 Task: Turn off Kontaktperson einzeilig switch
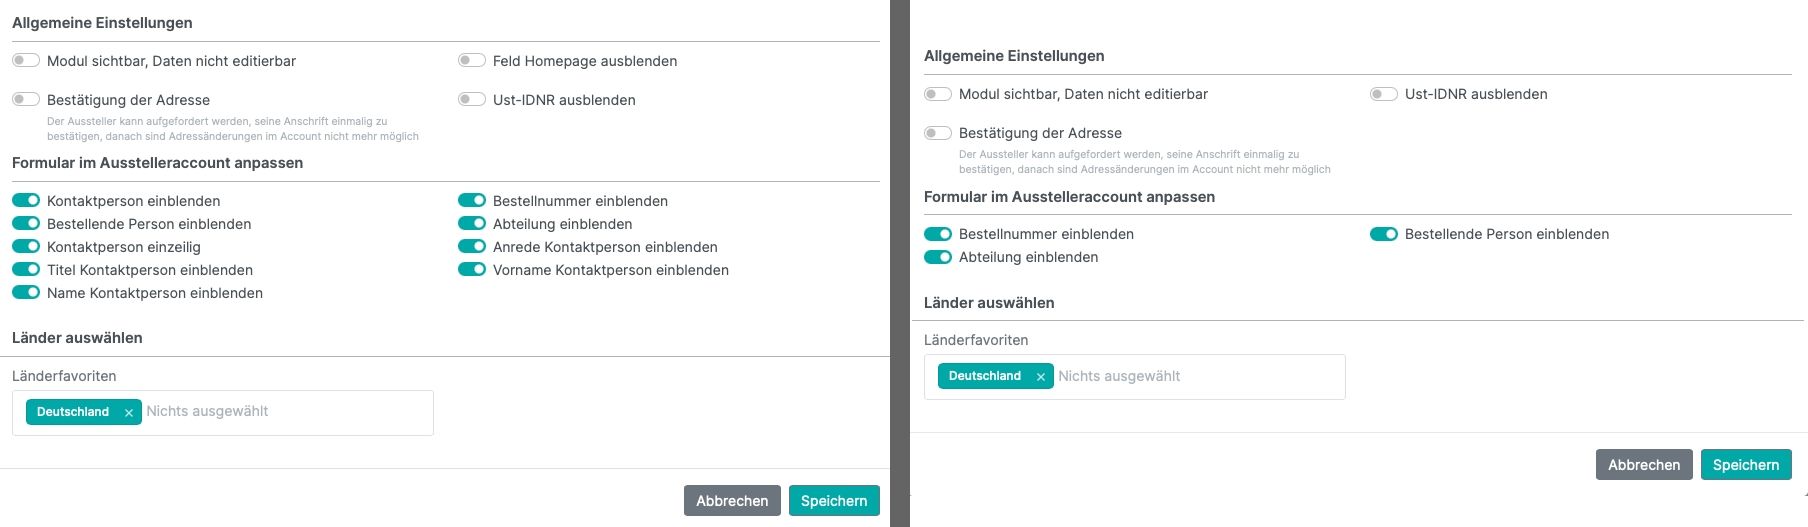click(26, 247)
